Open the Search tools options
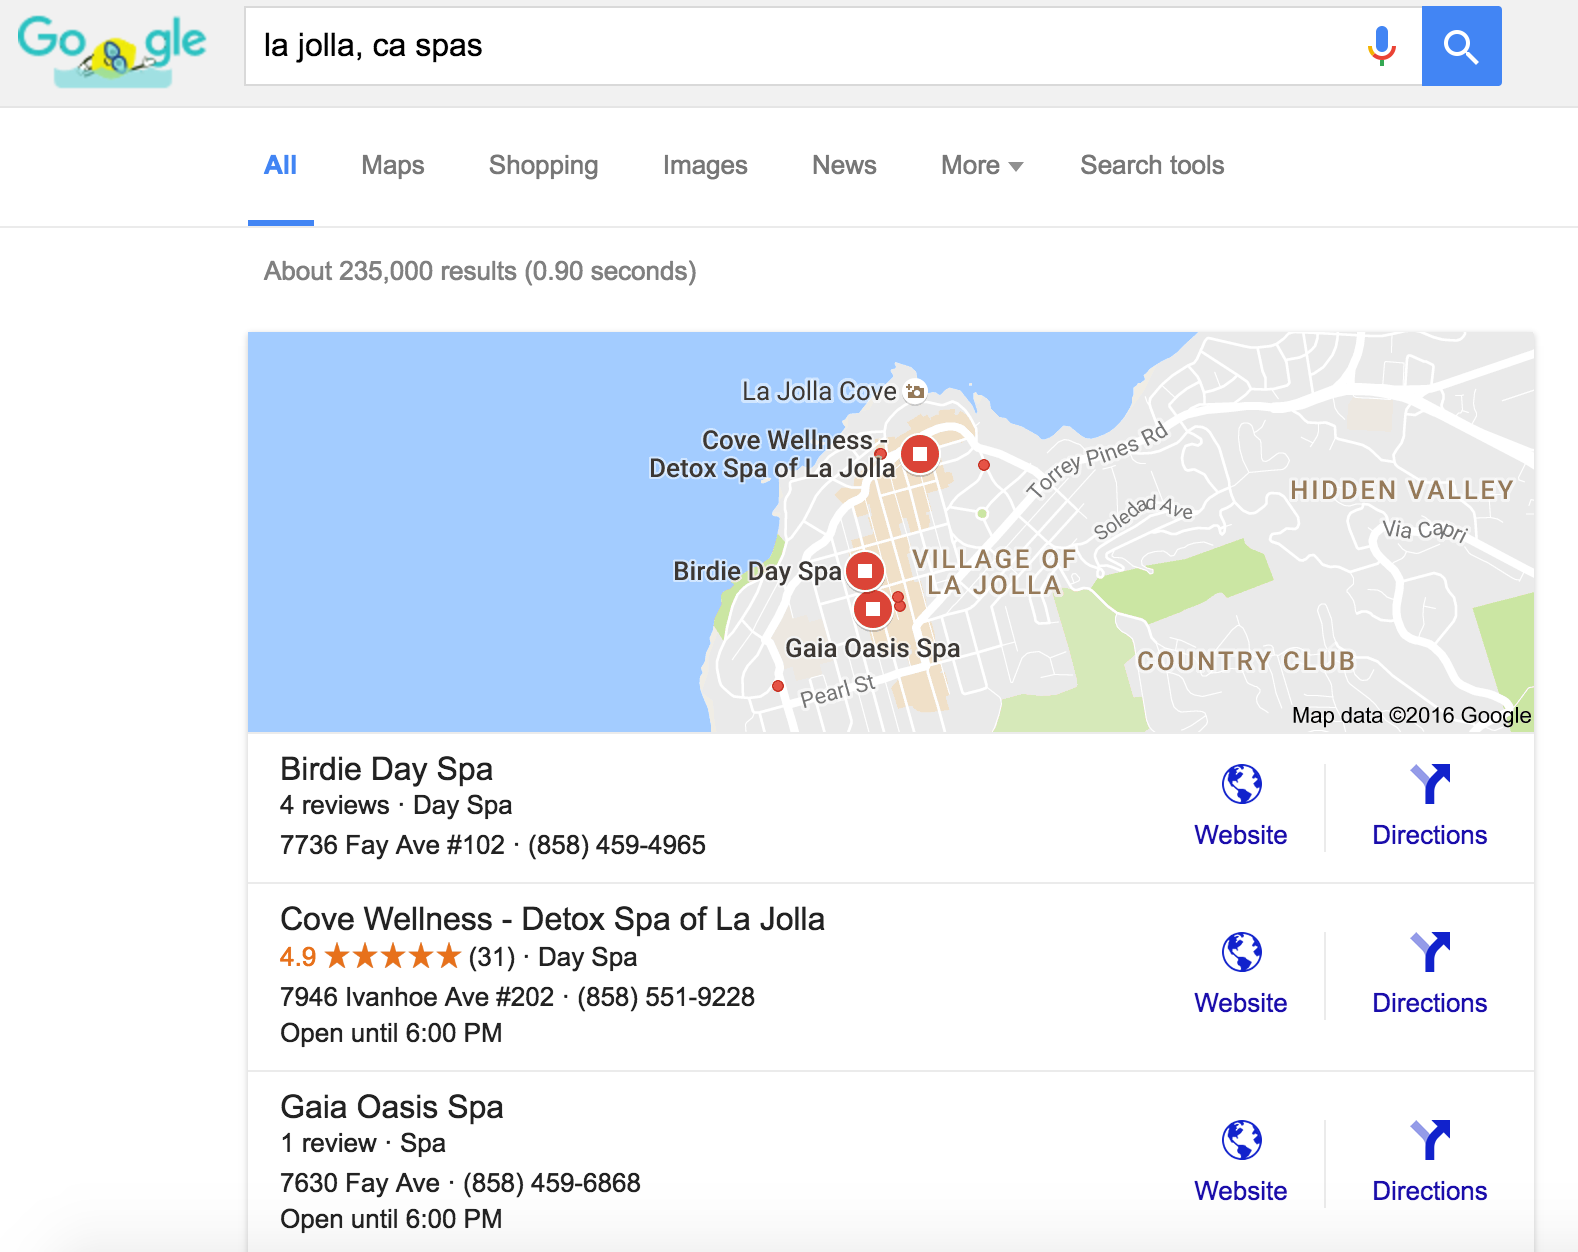This screenshot has width=1578, height=1252. click(1151, 166)
